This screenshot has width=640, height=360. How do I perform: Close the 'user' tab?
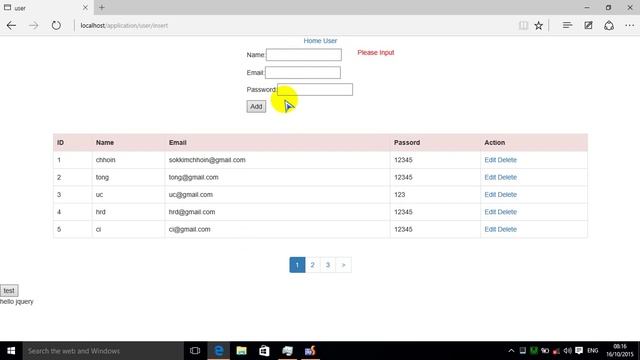click(x=85, y=7)
